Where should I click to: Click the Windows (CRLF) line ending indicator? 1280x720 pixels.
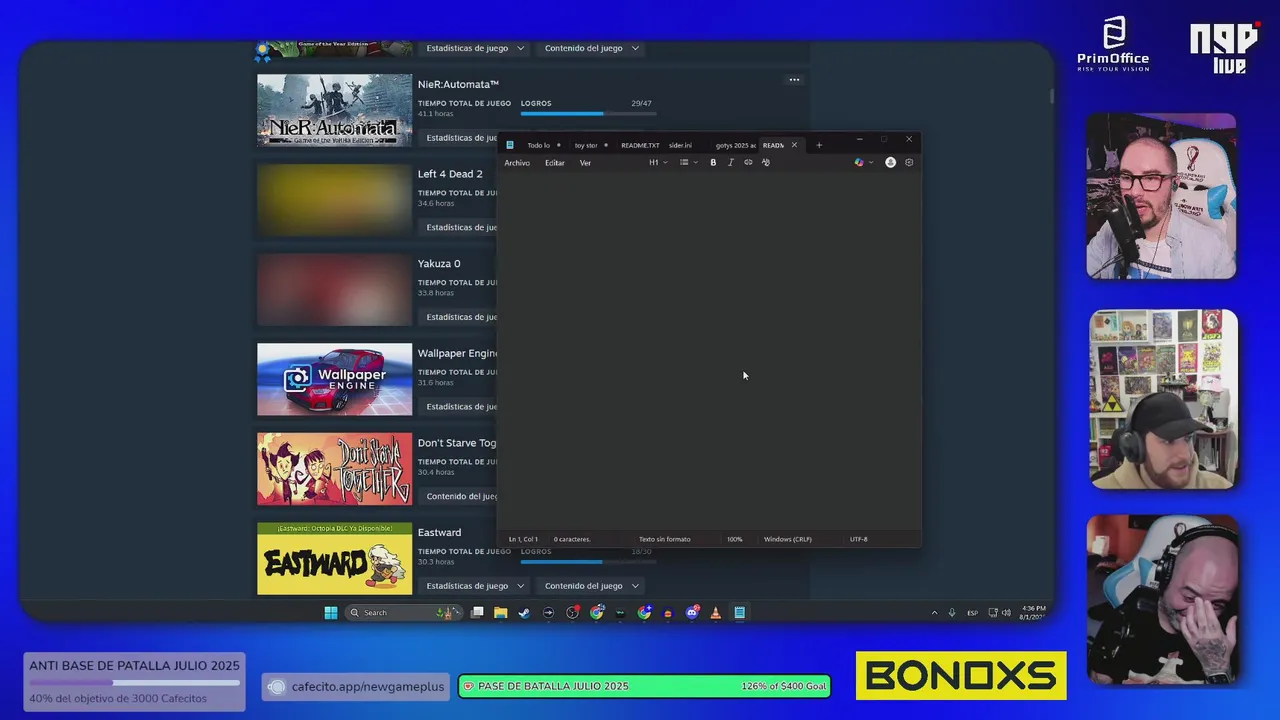[x=788, y=539]
